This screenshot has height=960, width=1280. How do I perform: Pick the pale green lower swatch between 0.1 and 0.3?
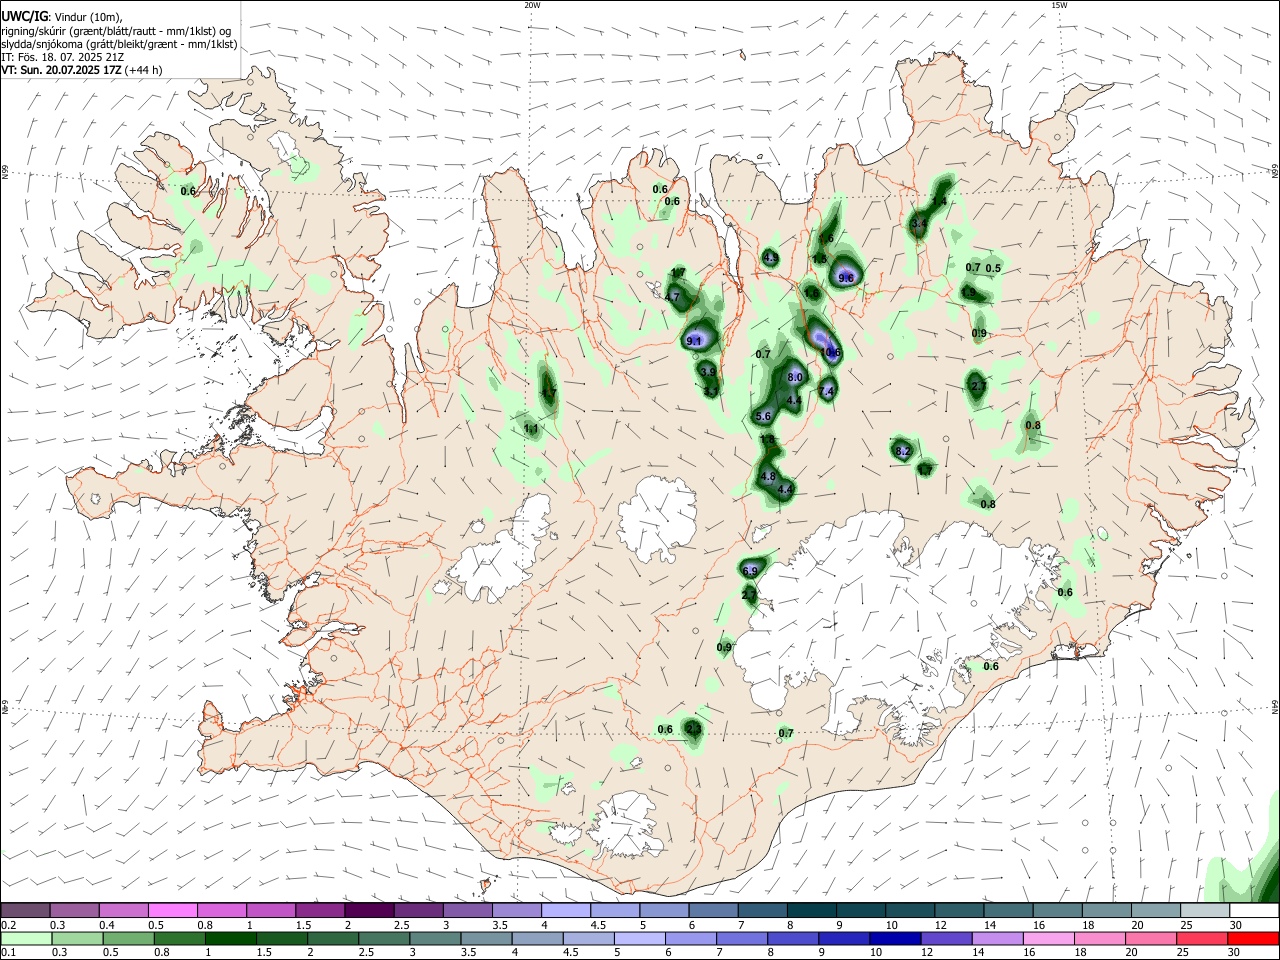[25, 939]
